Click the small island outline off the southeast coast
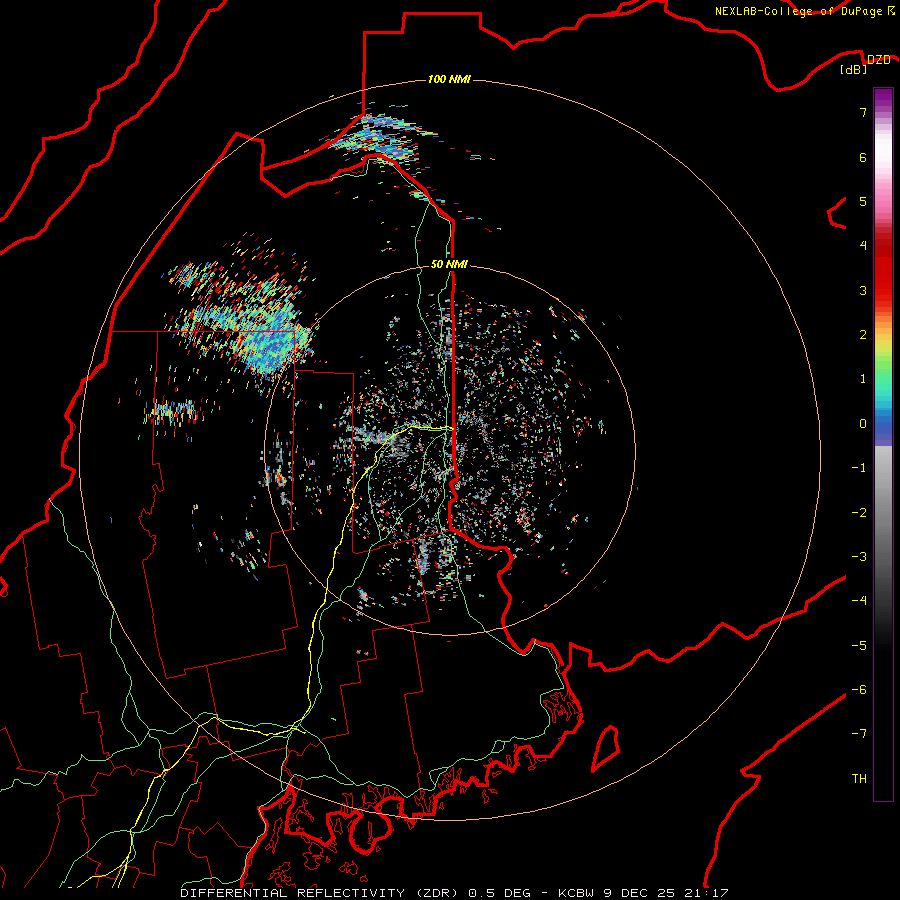Viewport: 900px width, 900px height. (x=606, y=748)
